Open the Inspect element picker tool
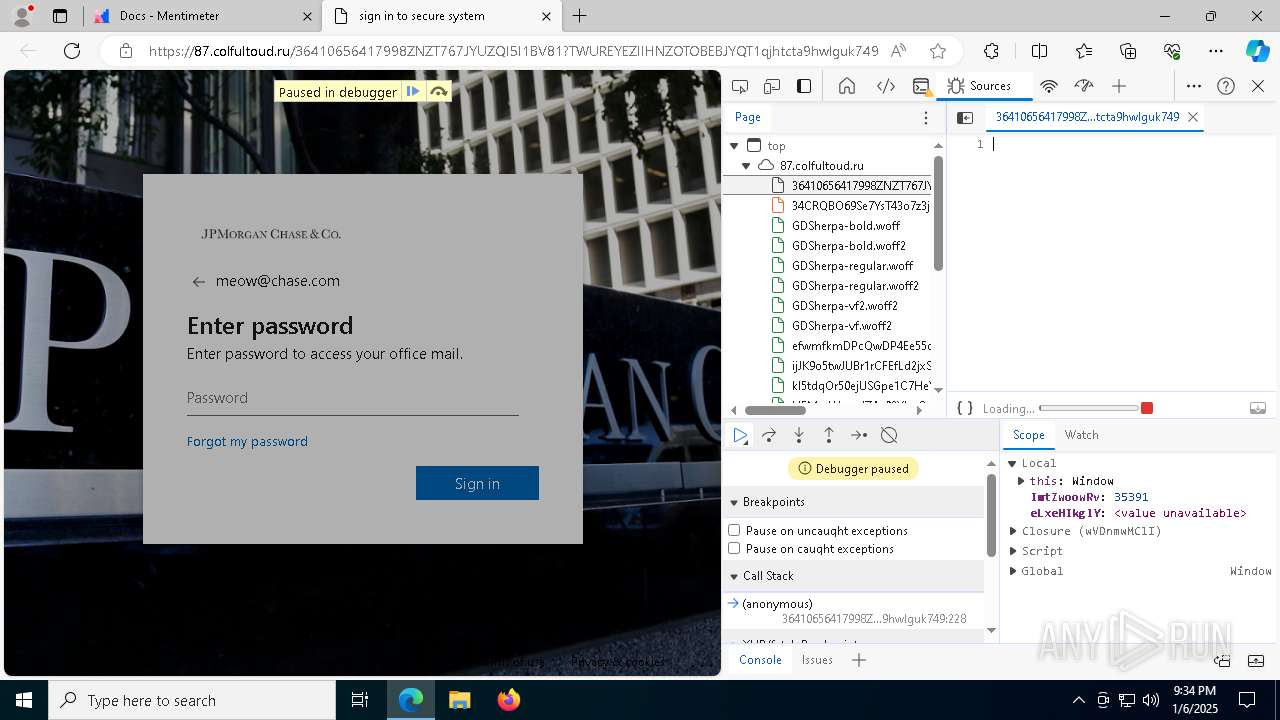1280x720 pixels. pyautogui.click(x=740, y=86)
